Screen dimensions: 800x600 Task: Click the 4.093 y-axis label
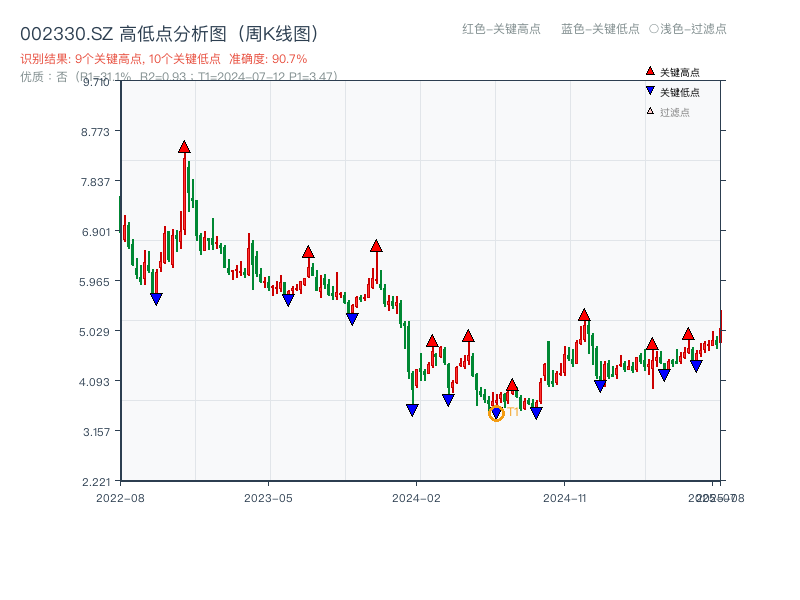pos(94,382)
